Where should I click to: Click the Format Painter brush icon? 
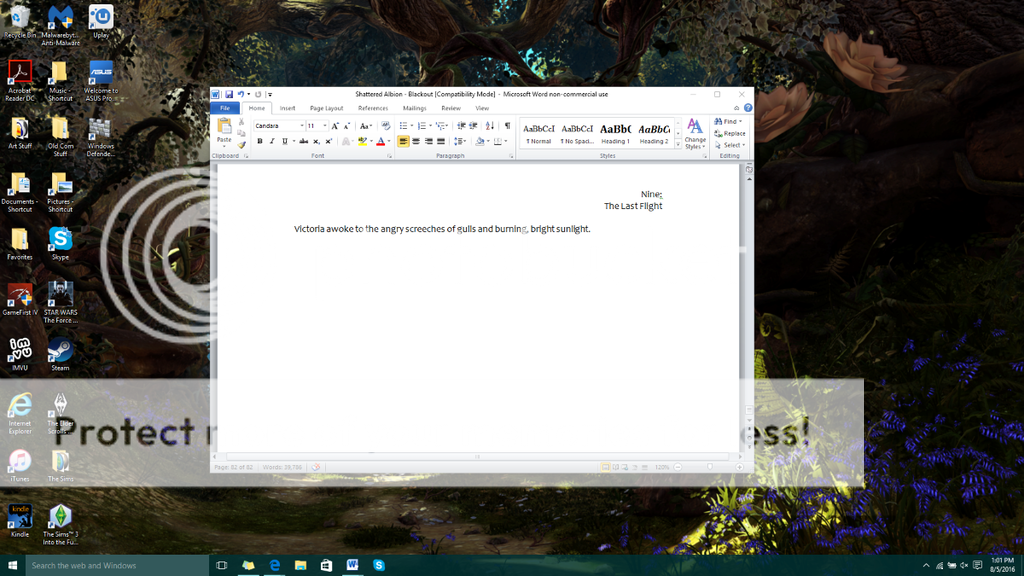click(242, 145)
